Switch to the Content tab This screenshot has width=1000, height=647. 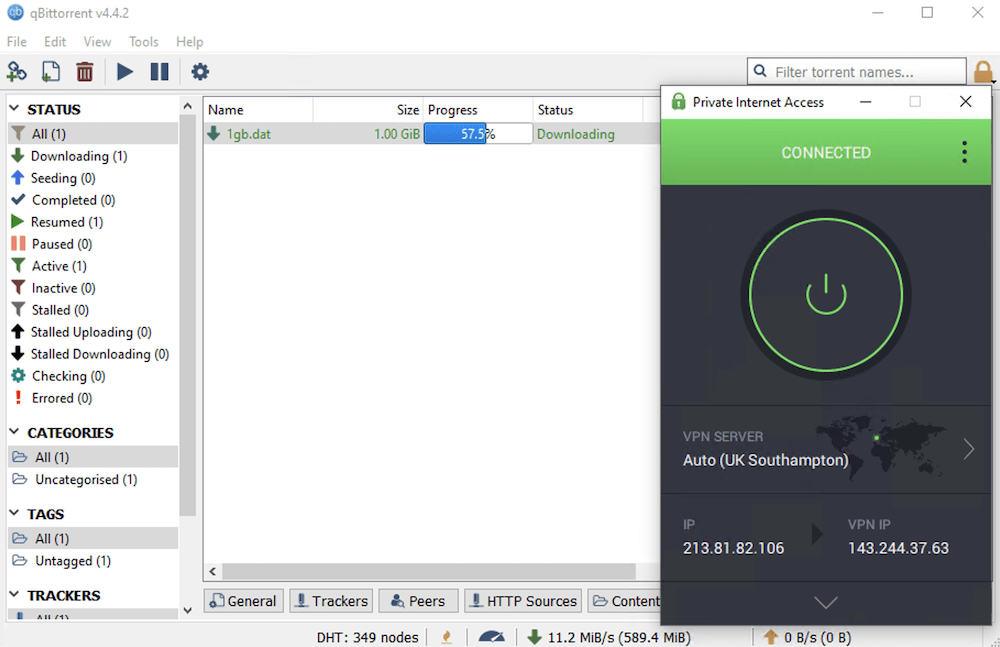(624, 600)
